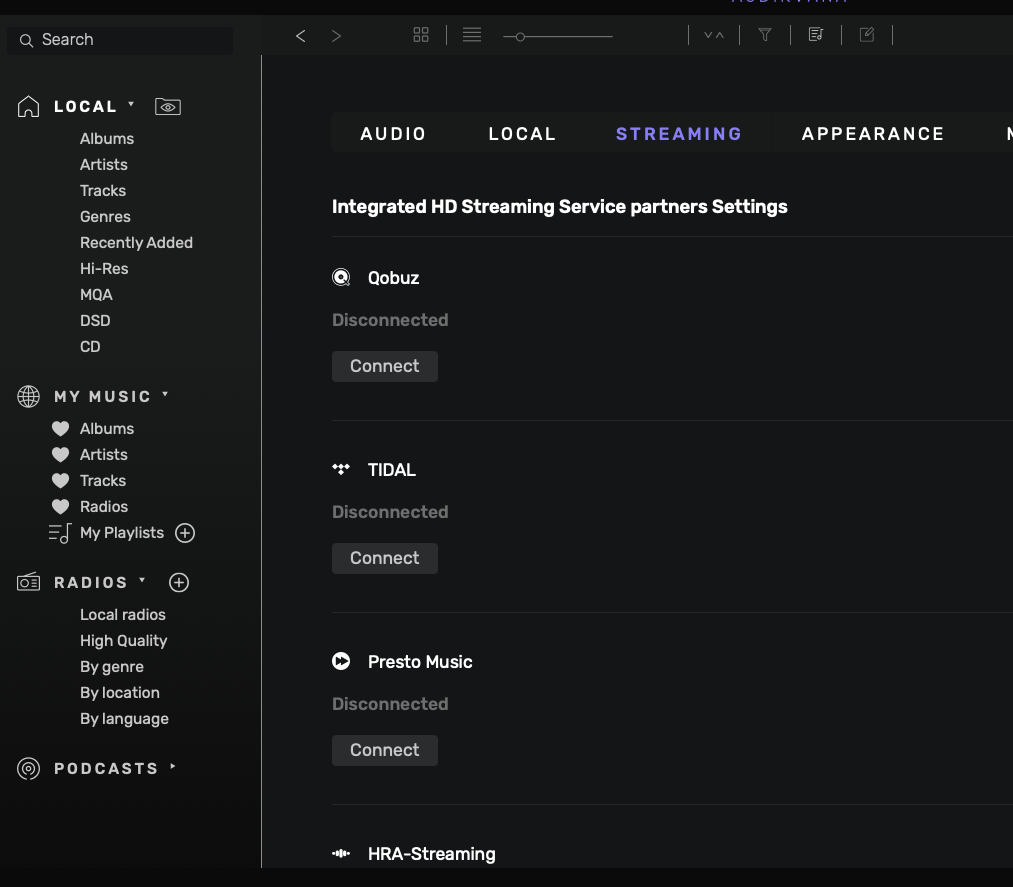This screenshot has height=887, width=1013.
Task: Open favorite Artists under My Music
Action: (103, 455)
